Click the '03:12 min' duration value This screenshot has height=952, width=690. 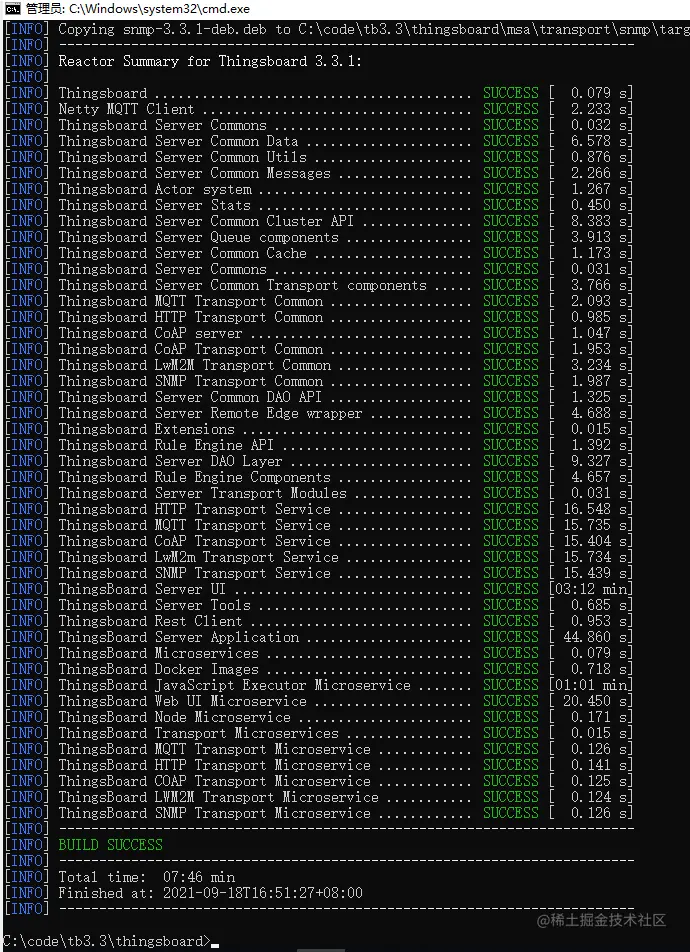590,589
